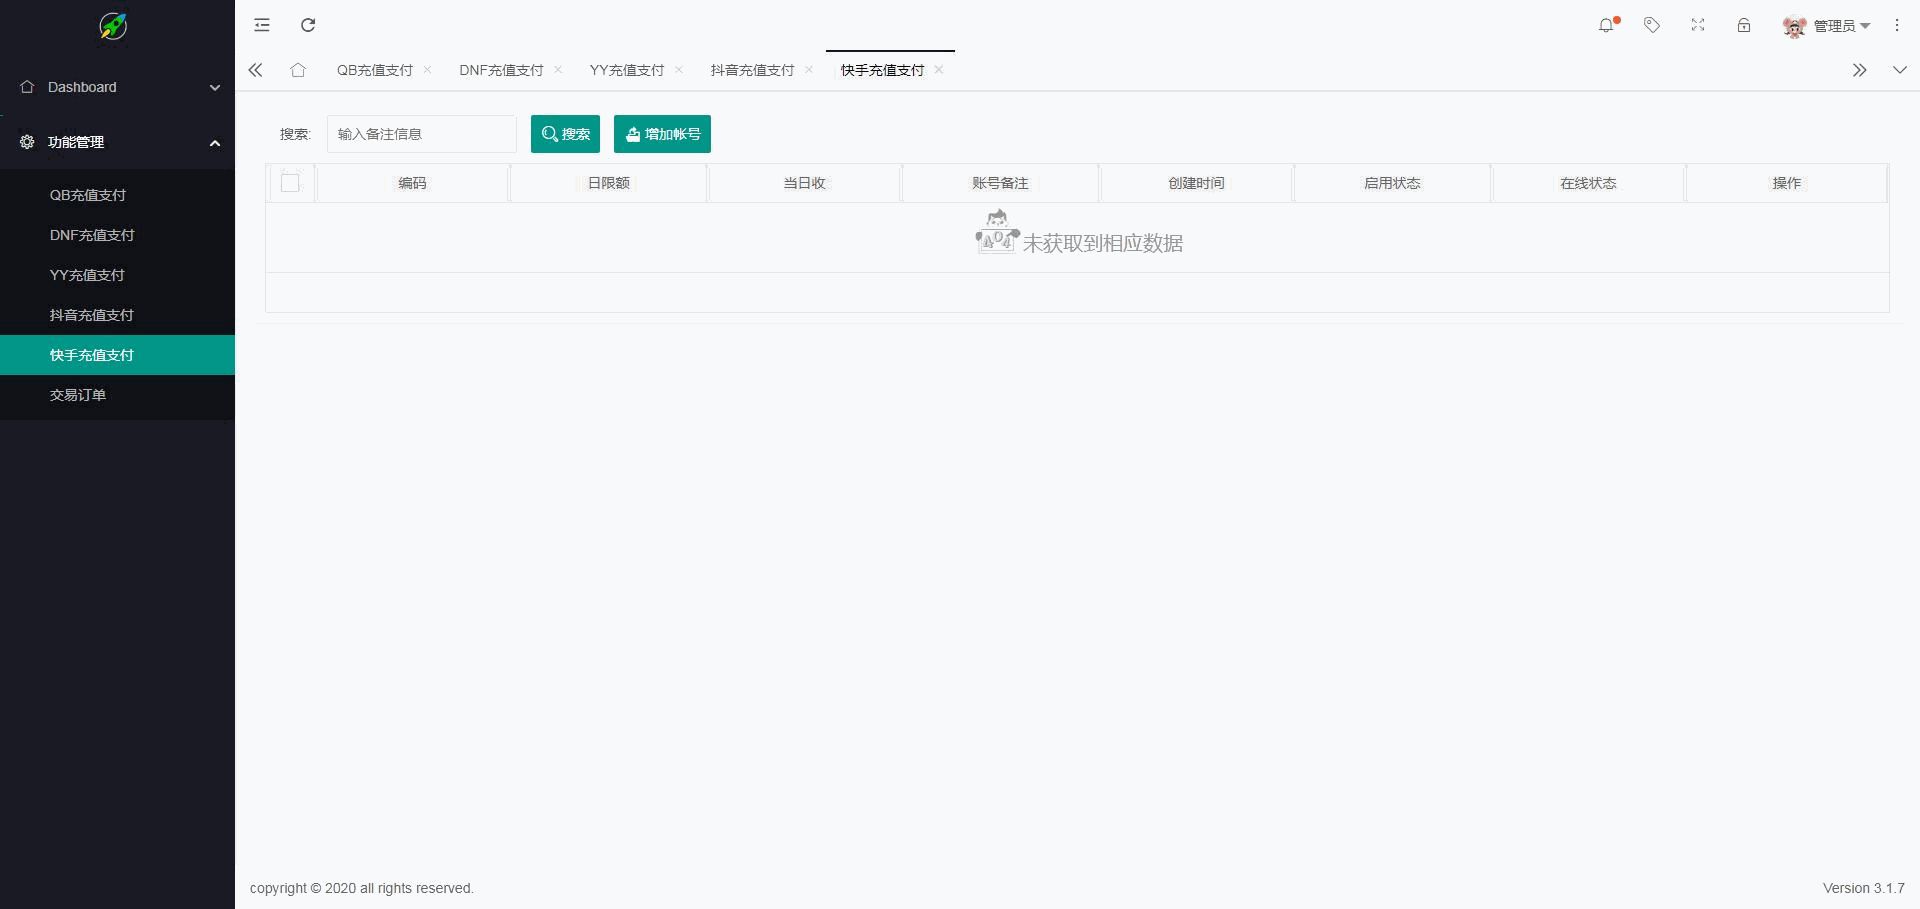
Task: Click the 搜索 search button
Action: coord(565,134)
